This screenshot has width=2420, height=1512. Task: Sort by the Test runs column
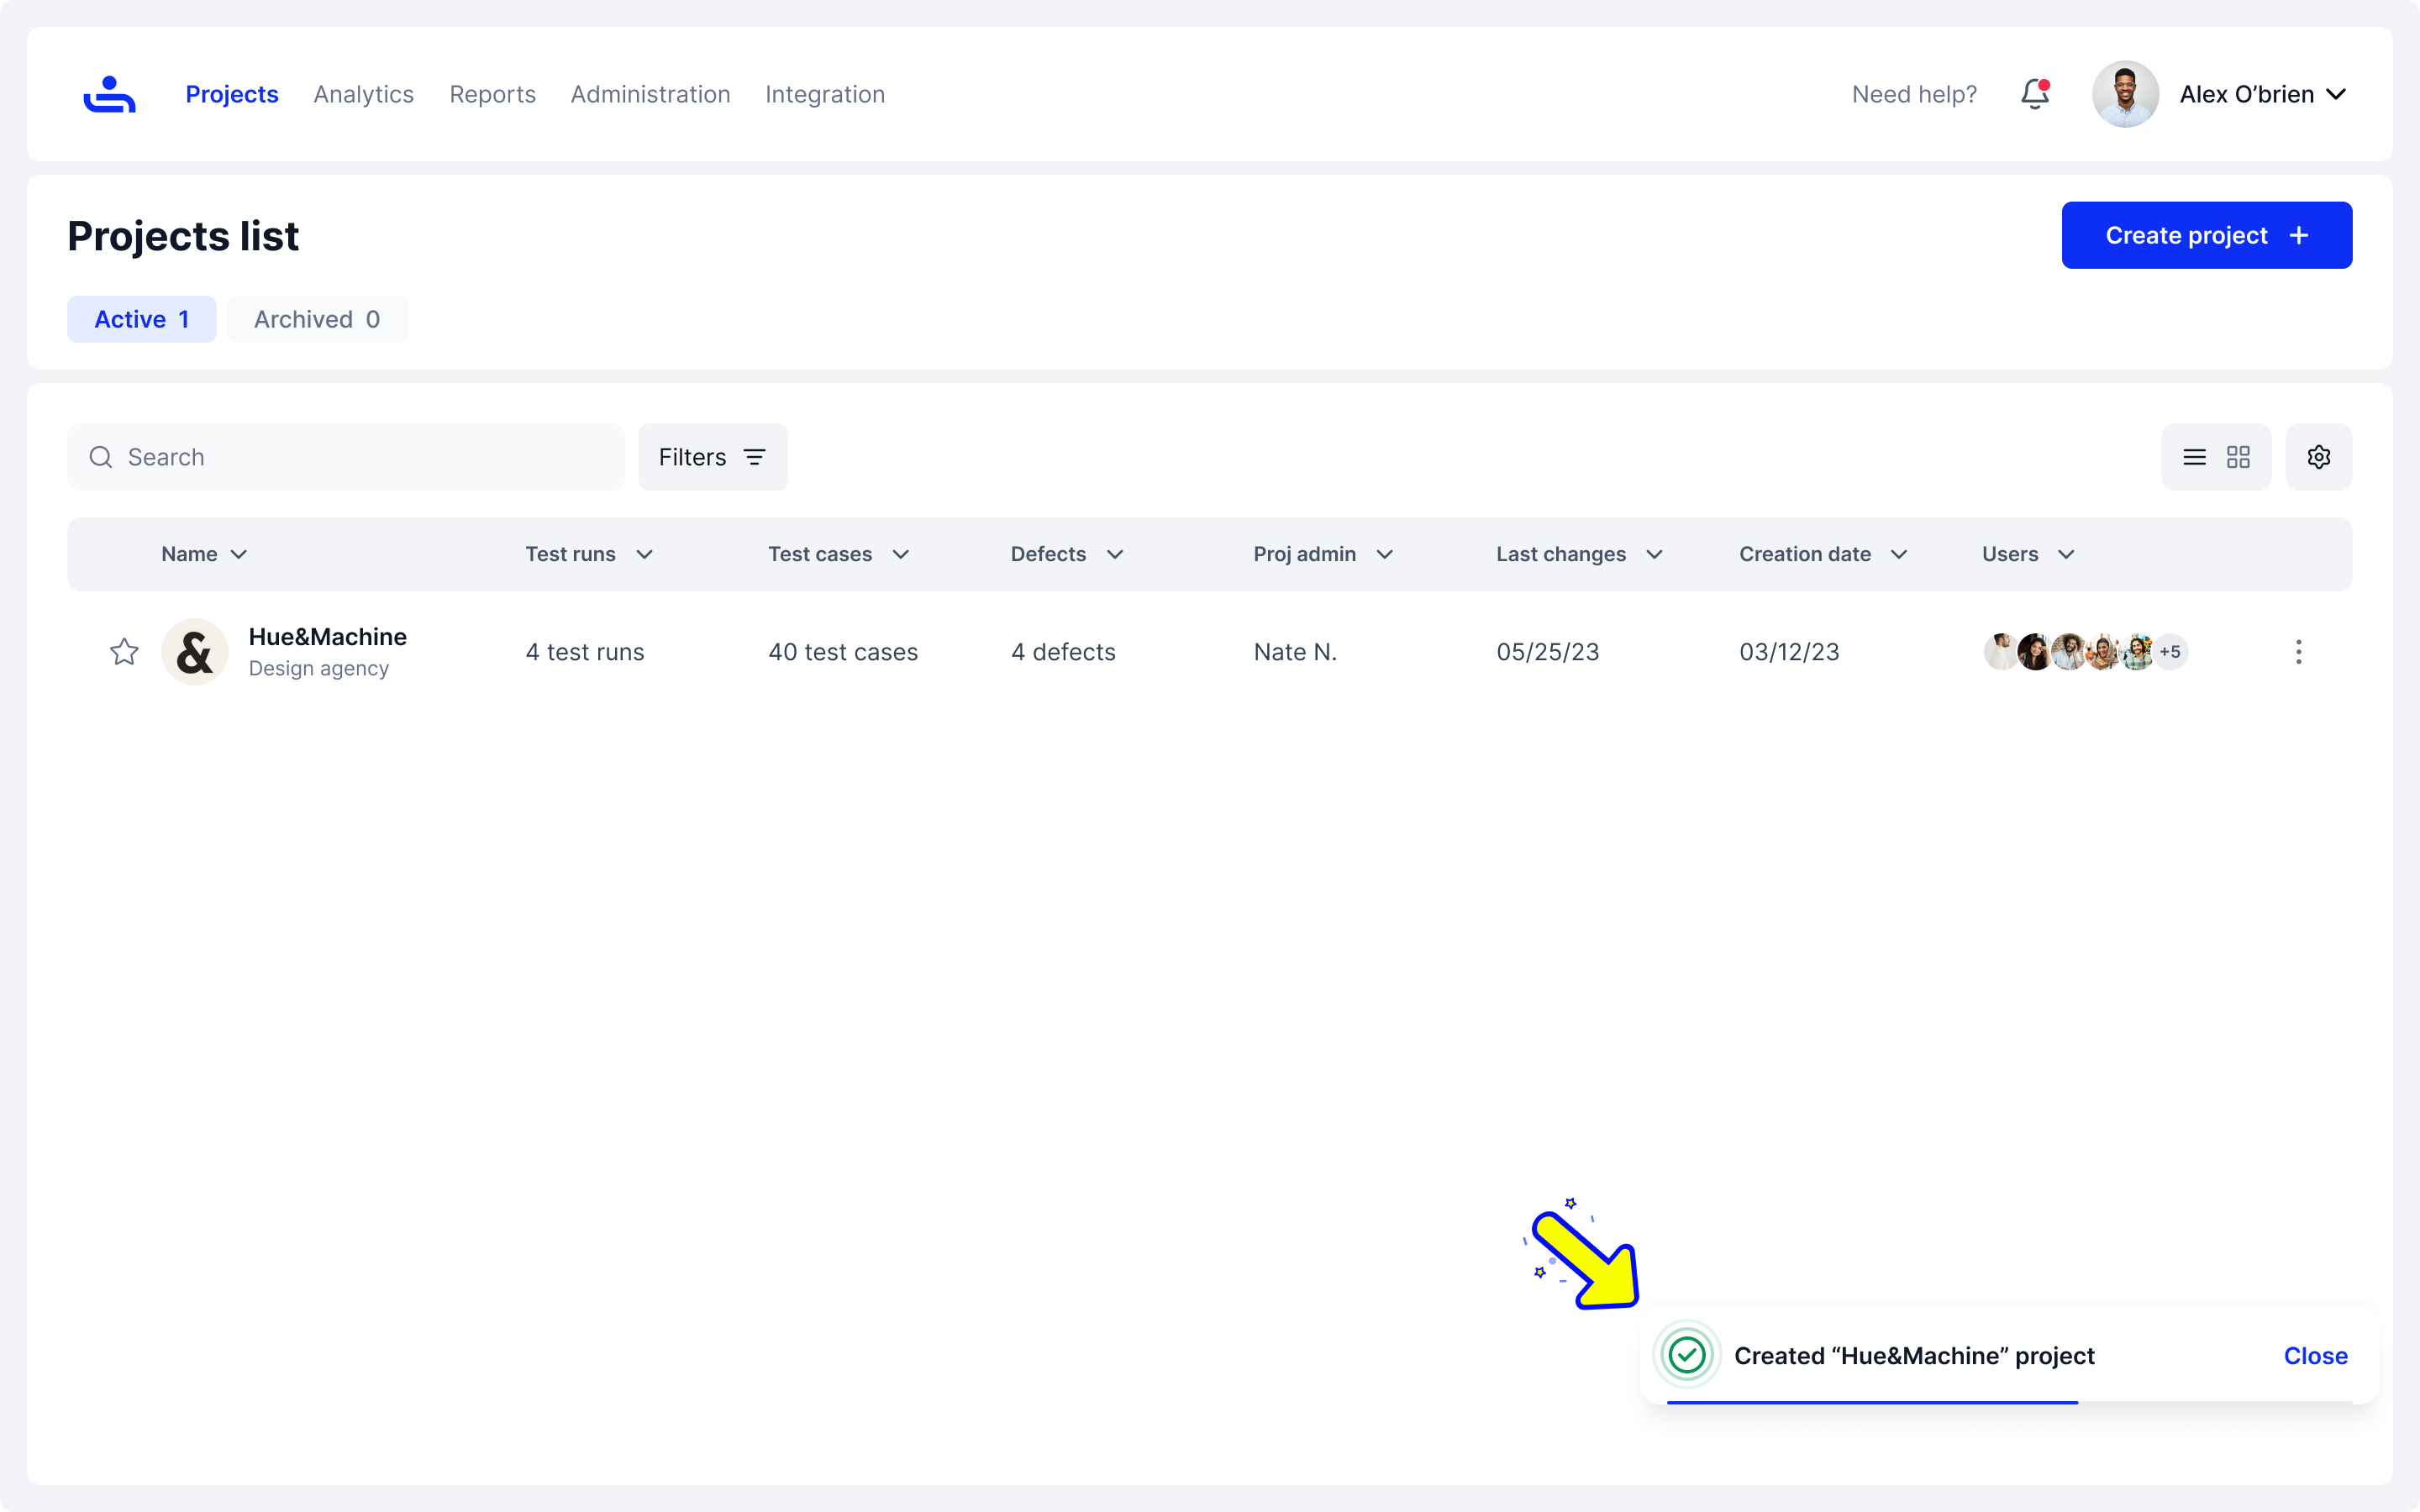point(588,554)
